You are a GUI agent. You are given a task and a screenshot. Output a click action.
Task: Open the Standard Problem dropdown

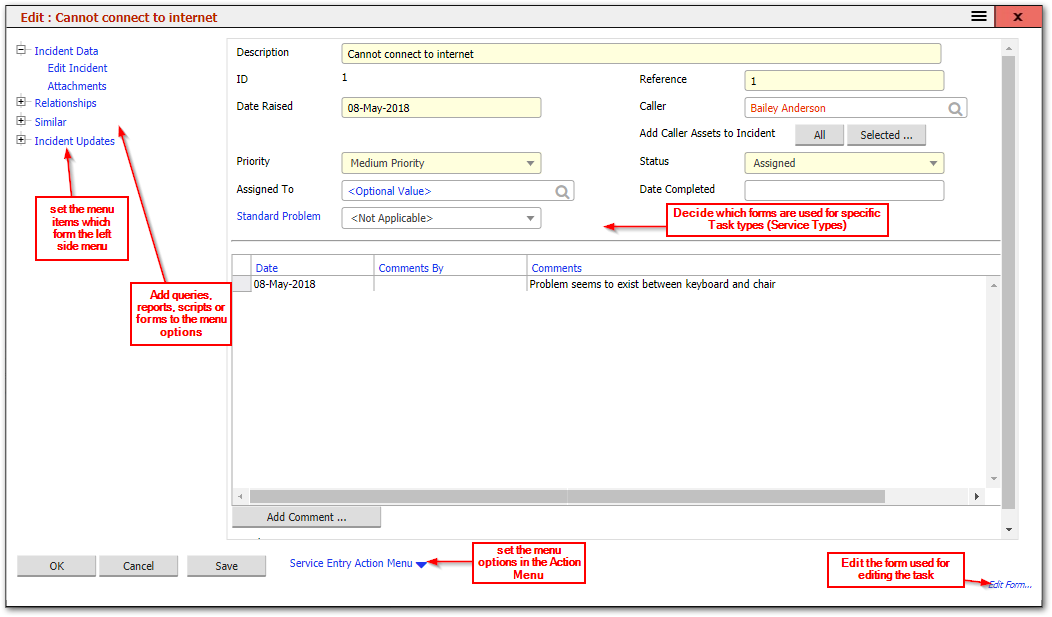click(530, 217)
